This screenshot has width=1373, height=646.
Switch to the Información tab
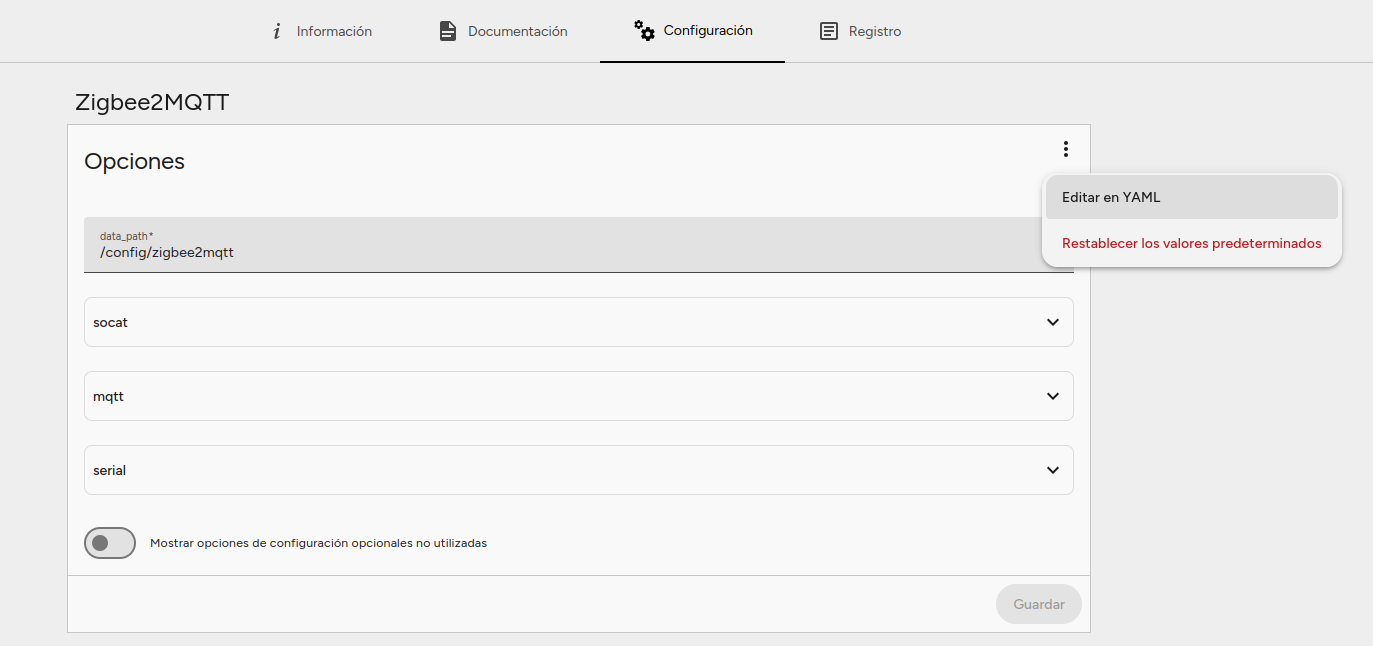pos(334,31)
